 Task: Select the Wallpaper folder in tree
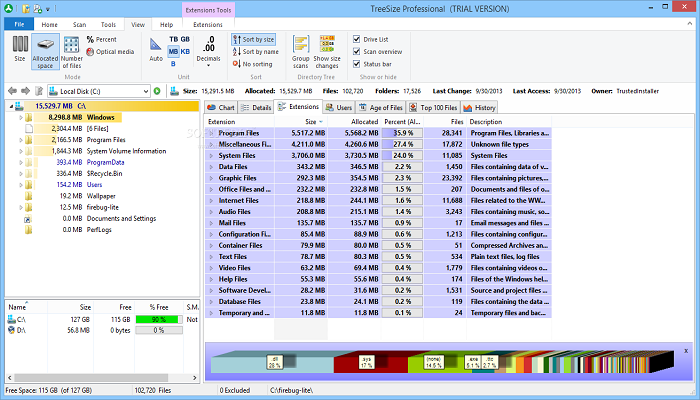101,196
